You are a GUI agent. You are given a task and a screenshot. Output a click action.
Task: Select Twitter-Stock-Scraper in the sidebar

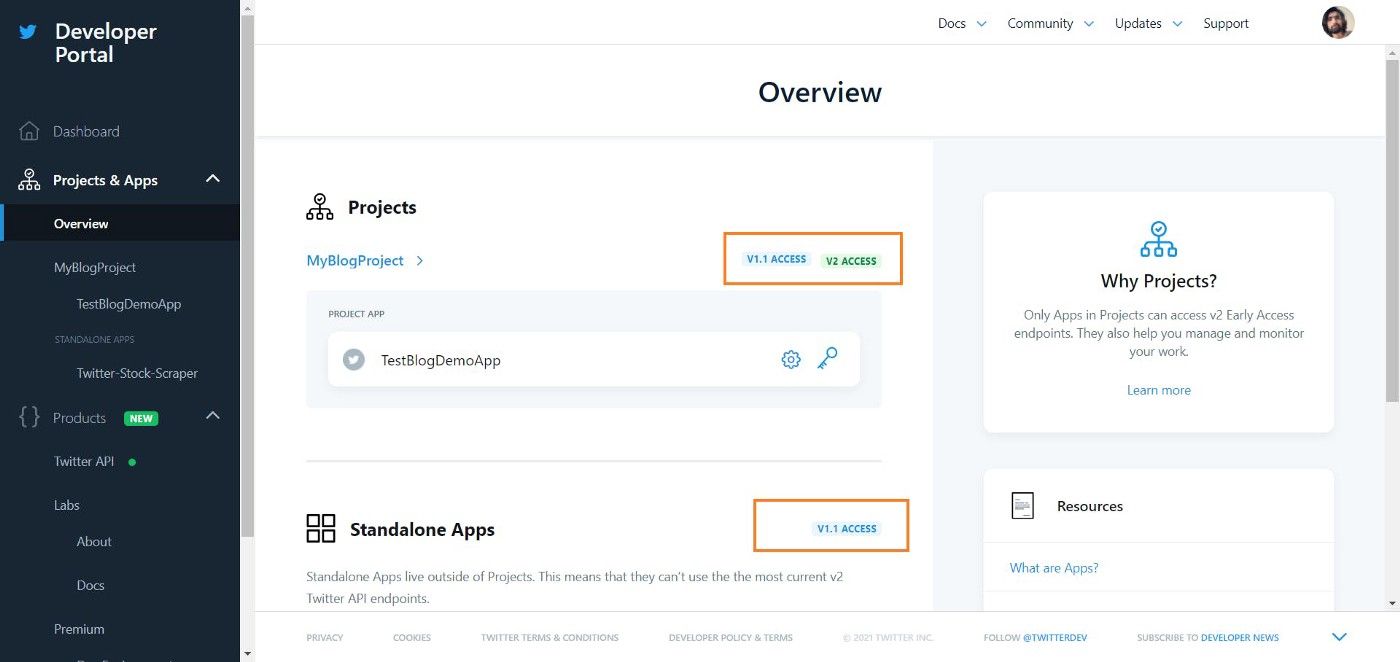tap(137, 373)
